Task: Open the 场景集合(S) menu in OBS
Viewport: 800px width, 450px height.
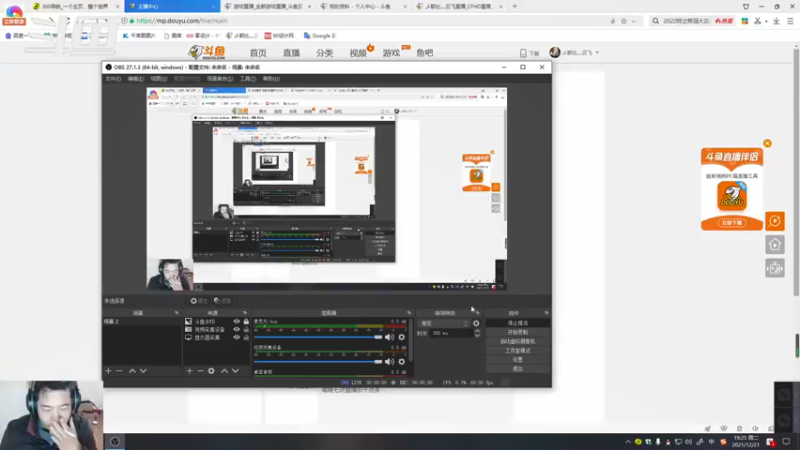Action: (x=220, y=79)
